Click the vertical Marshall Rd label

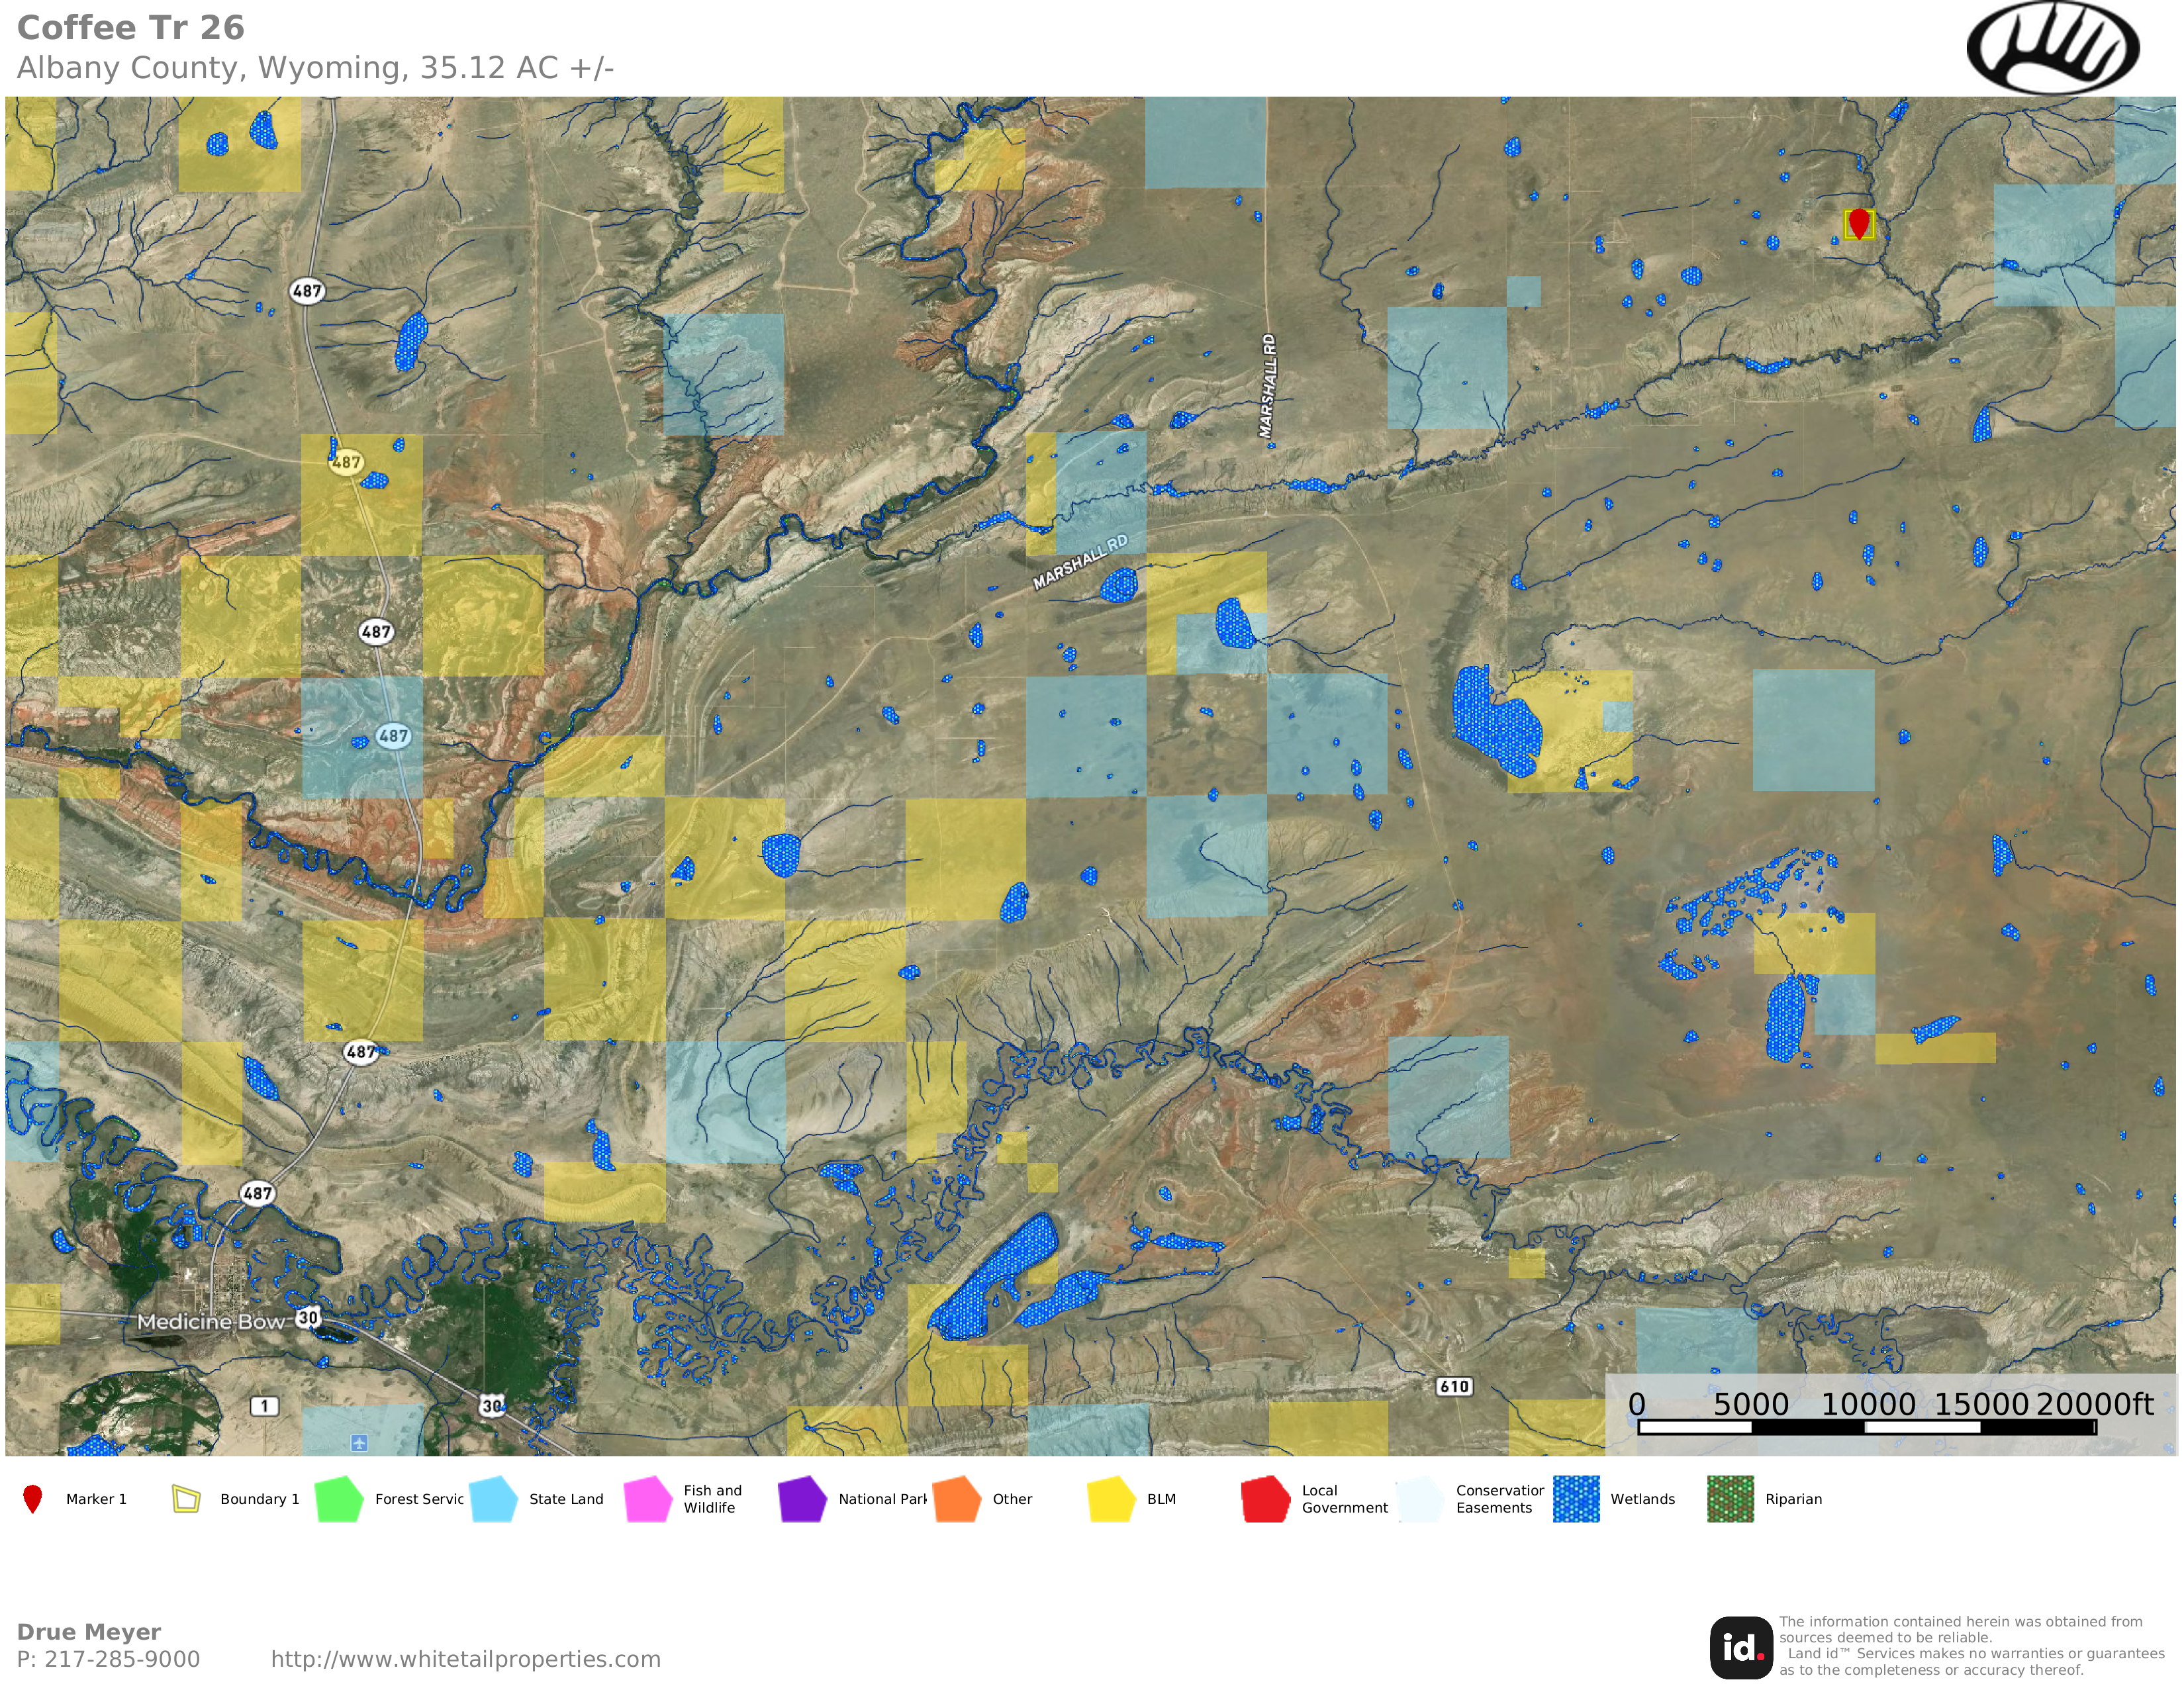click(x=1267, y=386)
